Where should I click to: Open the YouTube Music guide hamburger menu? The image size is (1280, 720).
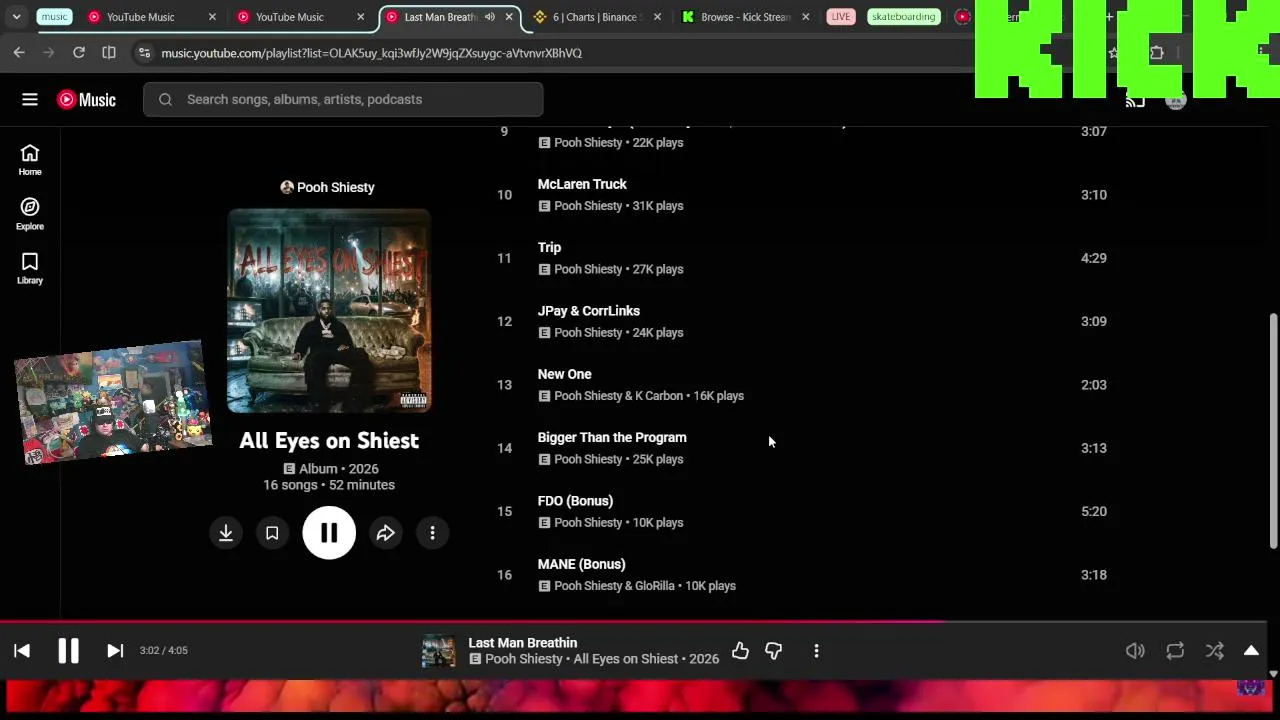30,99
